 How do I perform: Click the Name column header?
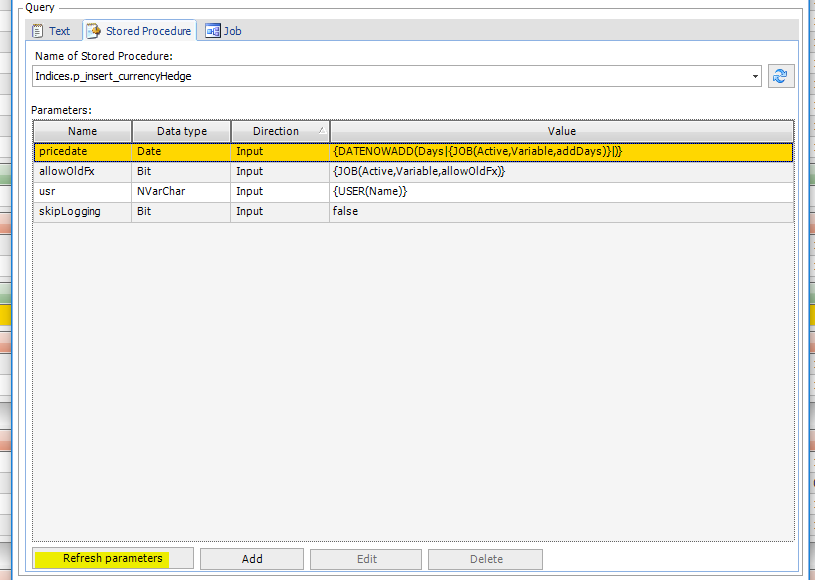click(82, 131)
